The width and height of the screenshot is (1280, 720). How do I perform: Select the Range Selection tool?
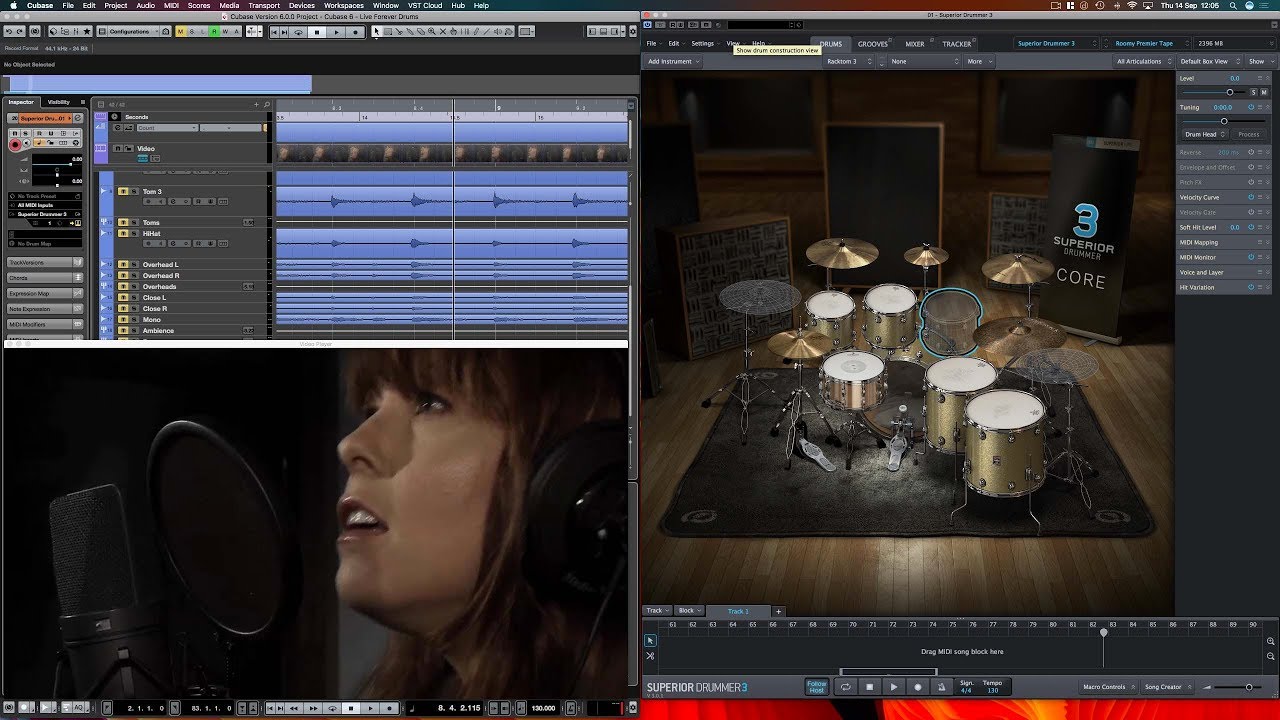(x=388, y=32)
